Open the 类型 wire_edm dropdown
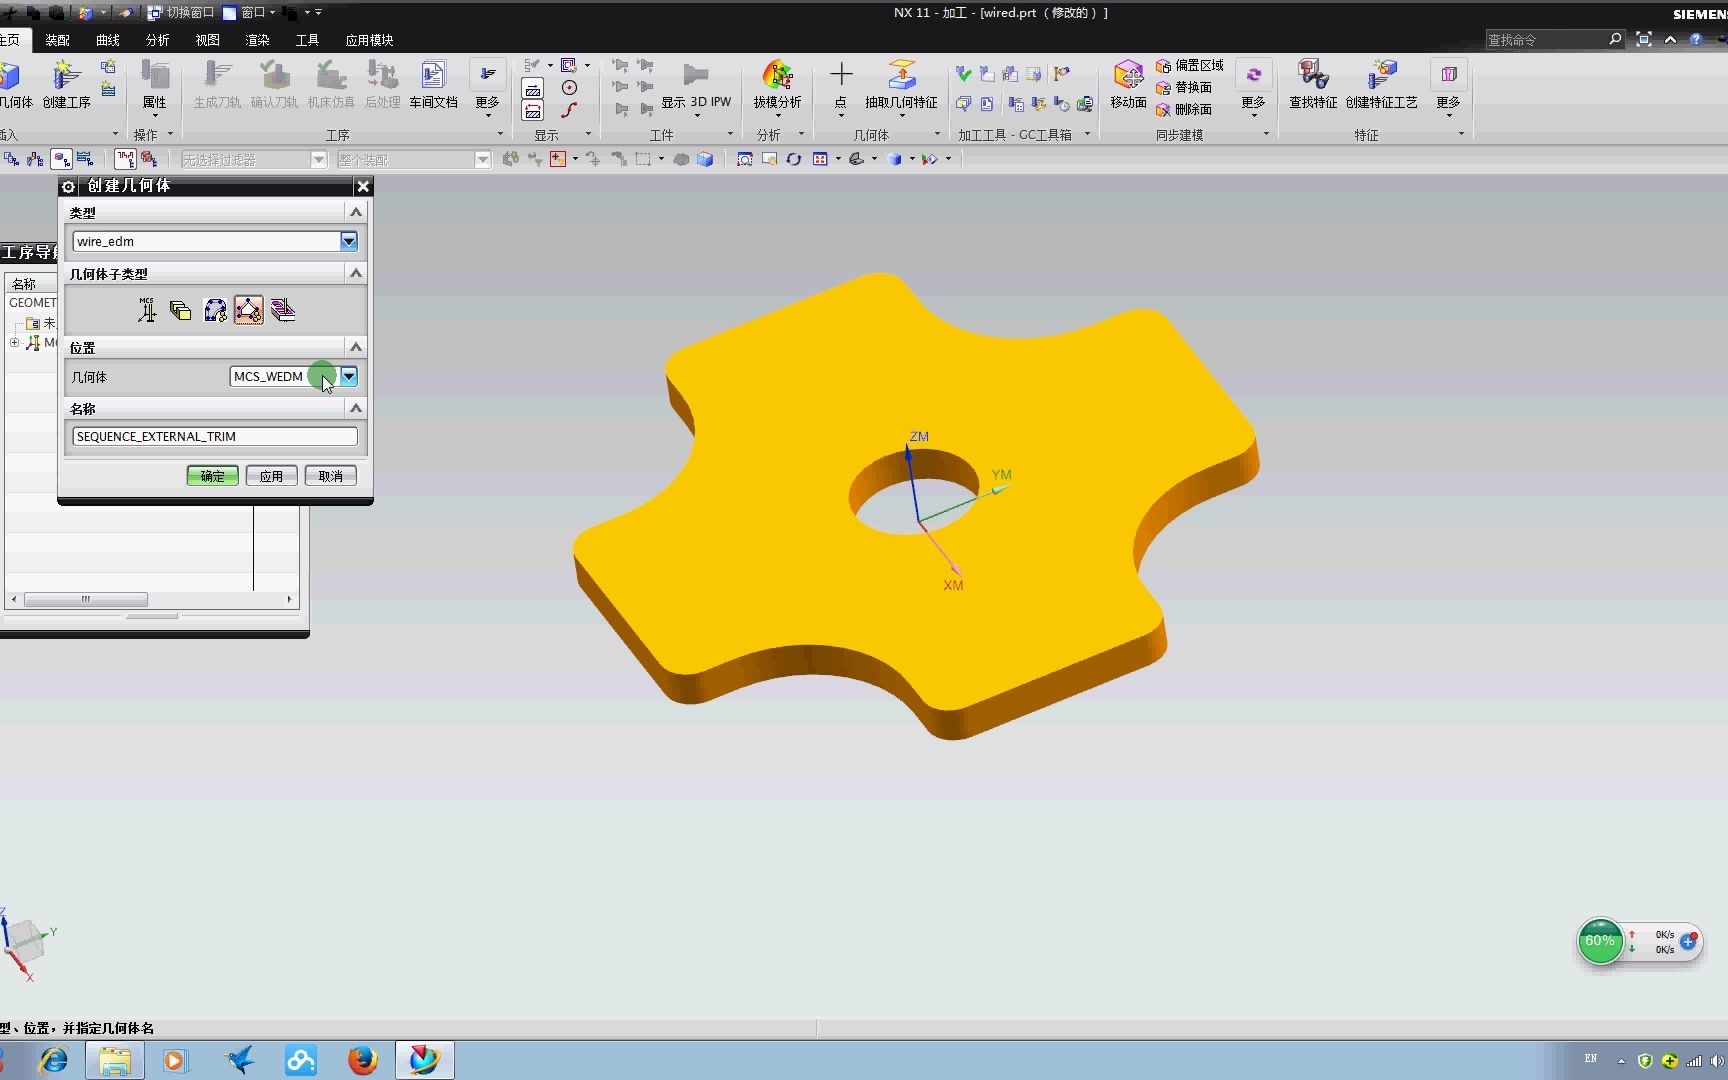The width and height of the screenshot is (1728, 1080). pyautogui.click(x=348, y=241)
